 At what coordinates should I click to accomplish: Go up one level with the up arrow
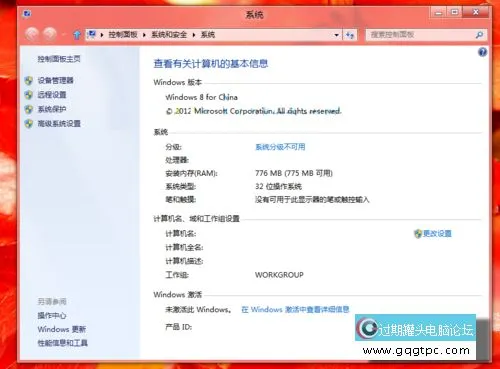[x=77, y=34]
